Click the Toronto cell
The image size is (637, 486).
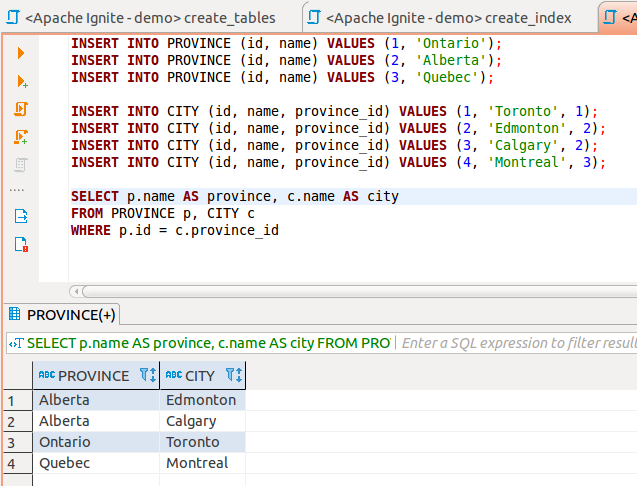pyautogui.click(x=203, y=442)
